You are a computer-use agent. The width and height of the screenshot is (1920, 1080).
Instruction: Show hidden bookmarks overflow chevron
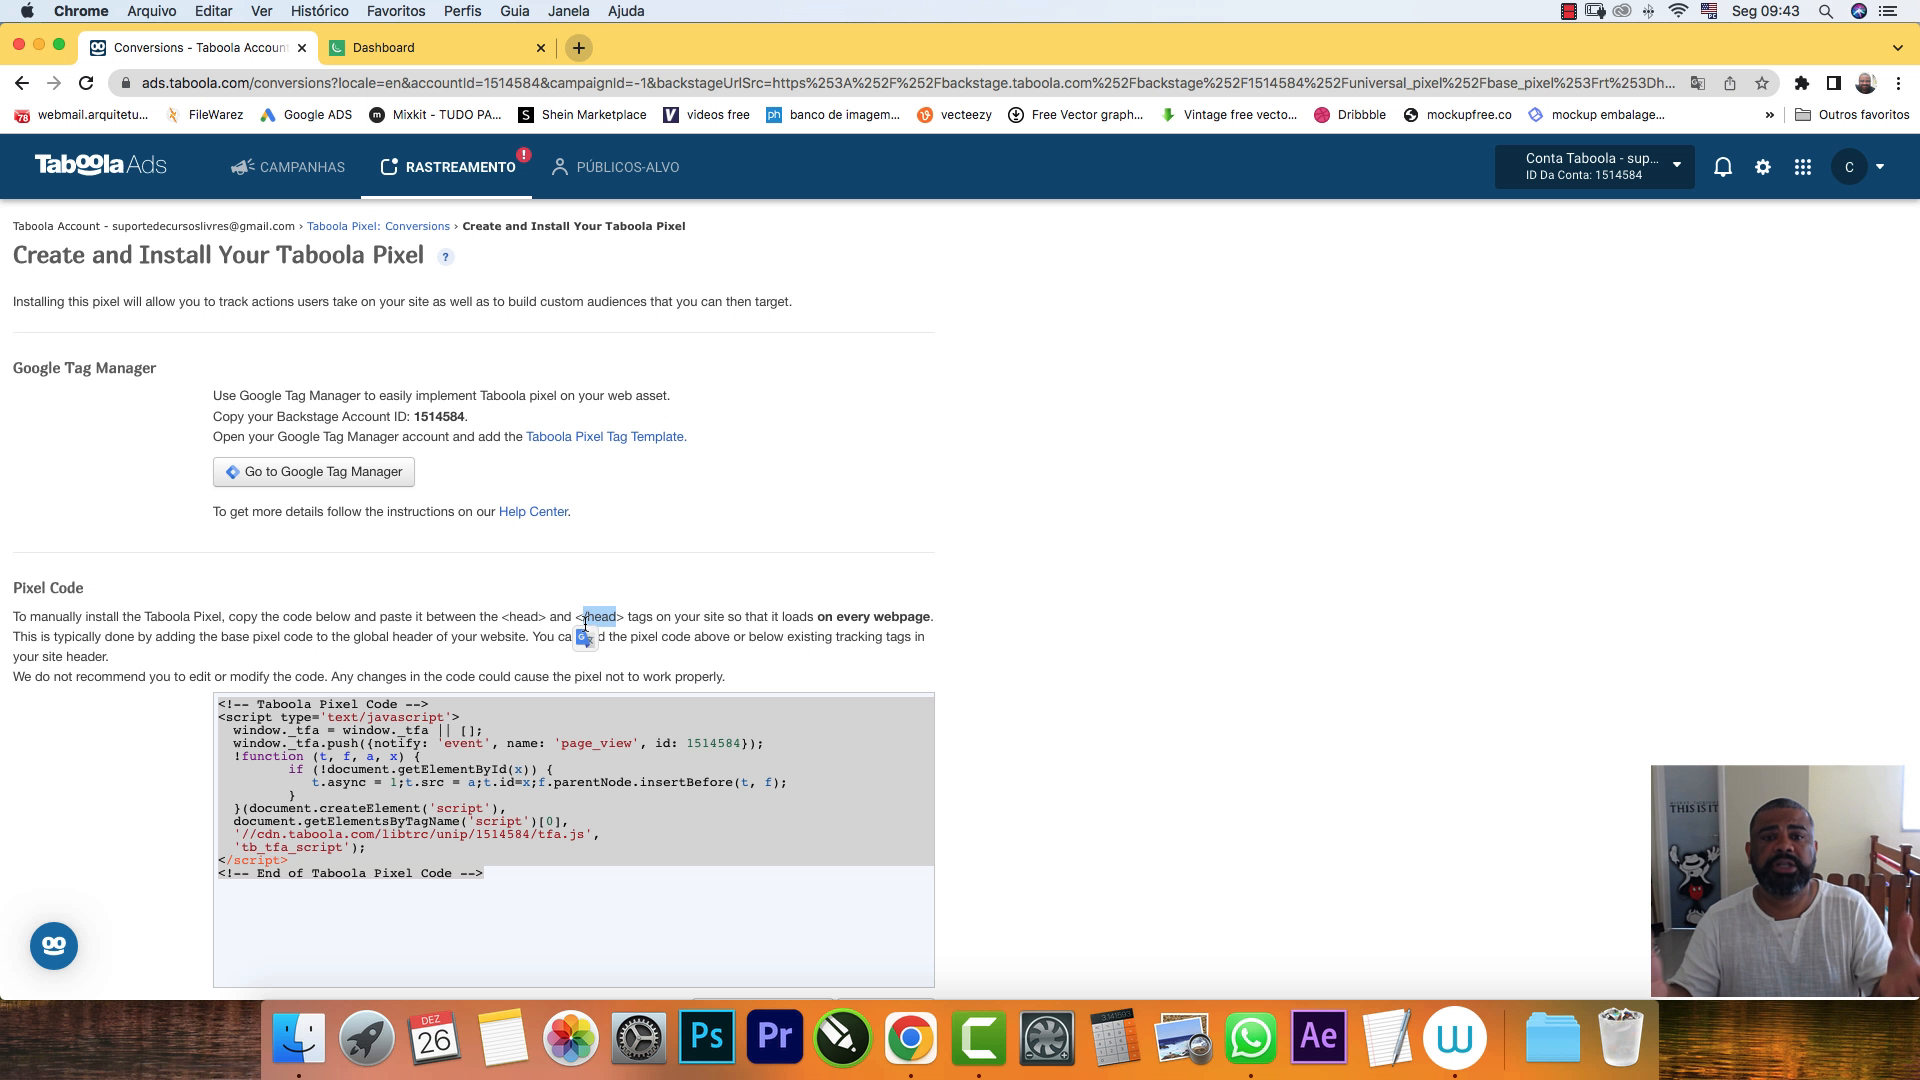pos(1769,115)
